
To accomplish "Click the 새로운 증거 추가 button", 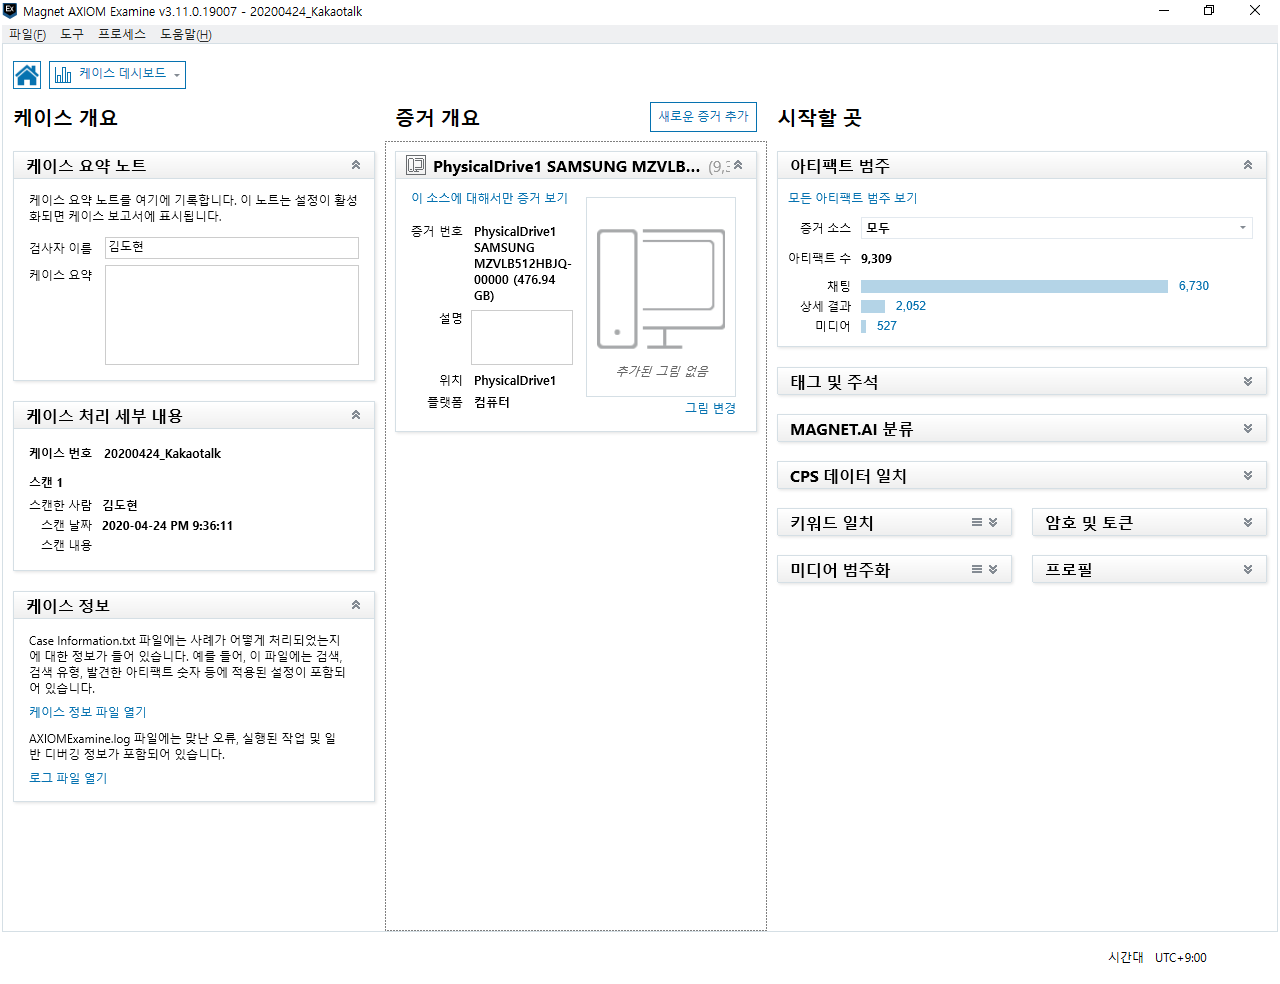I will tap(703, 117).
